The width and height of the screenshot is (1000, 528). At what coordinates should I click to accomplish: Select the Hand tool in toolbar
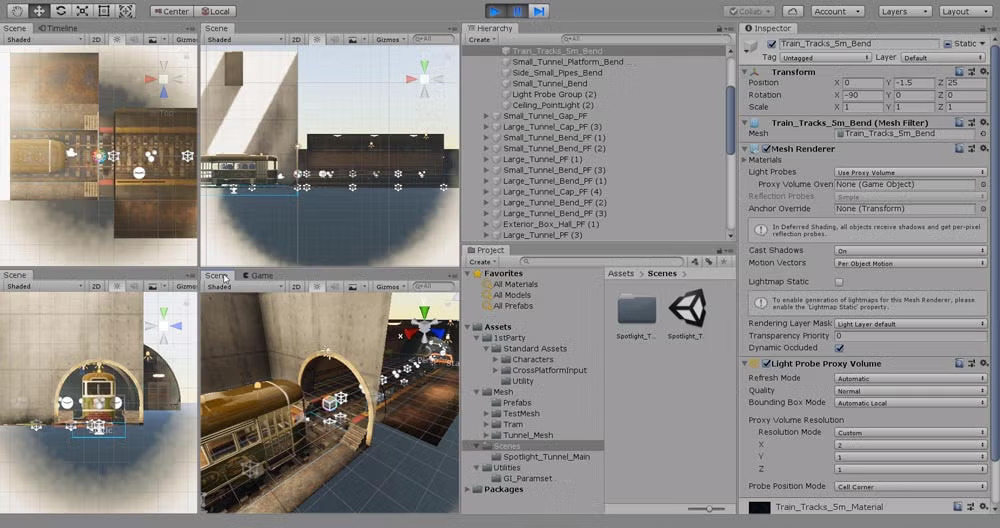[16, 11]
